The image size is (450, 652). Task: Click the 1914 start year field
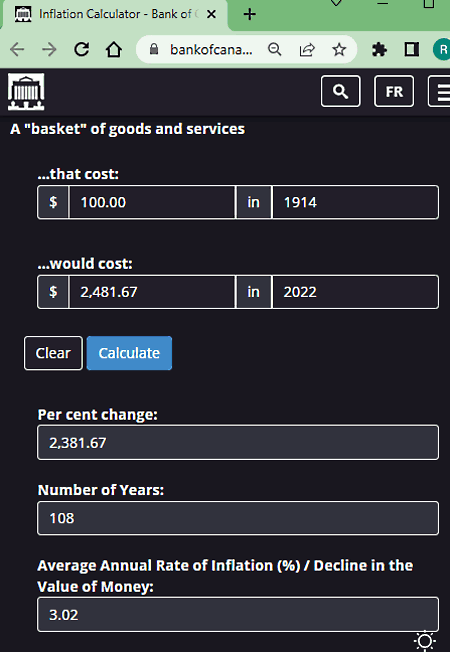pyautogui.click(x=355, y=202)
